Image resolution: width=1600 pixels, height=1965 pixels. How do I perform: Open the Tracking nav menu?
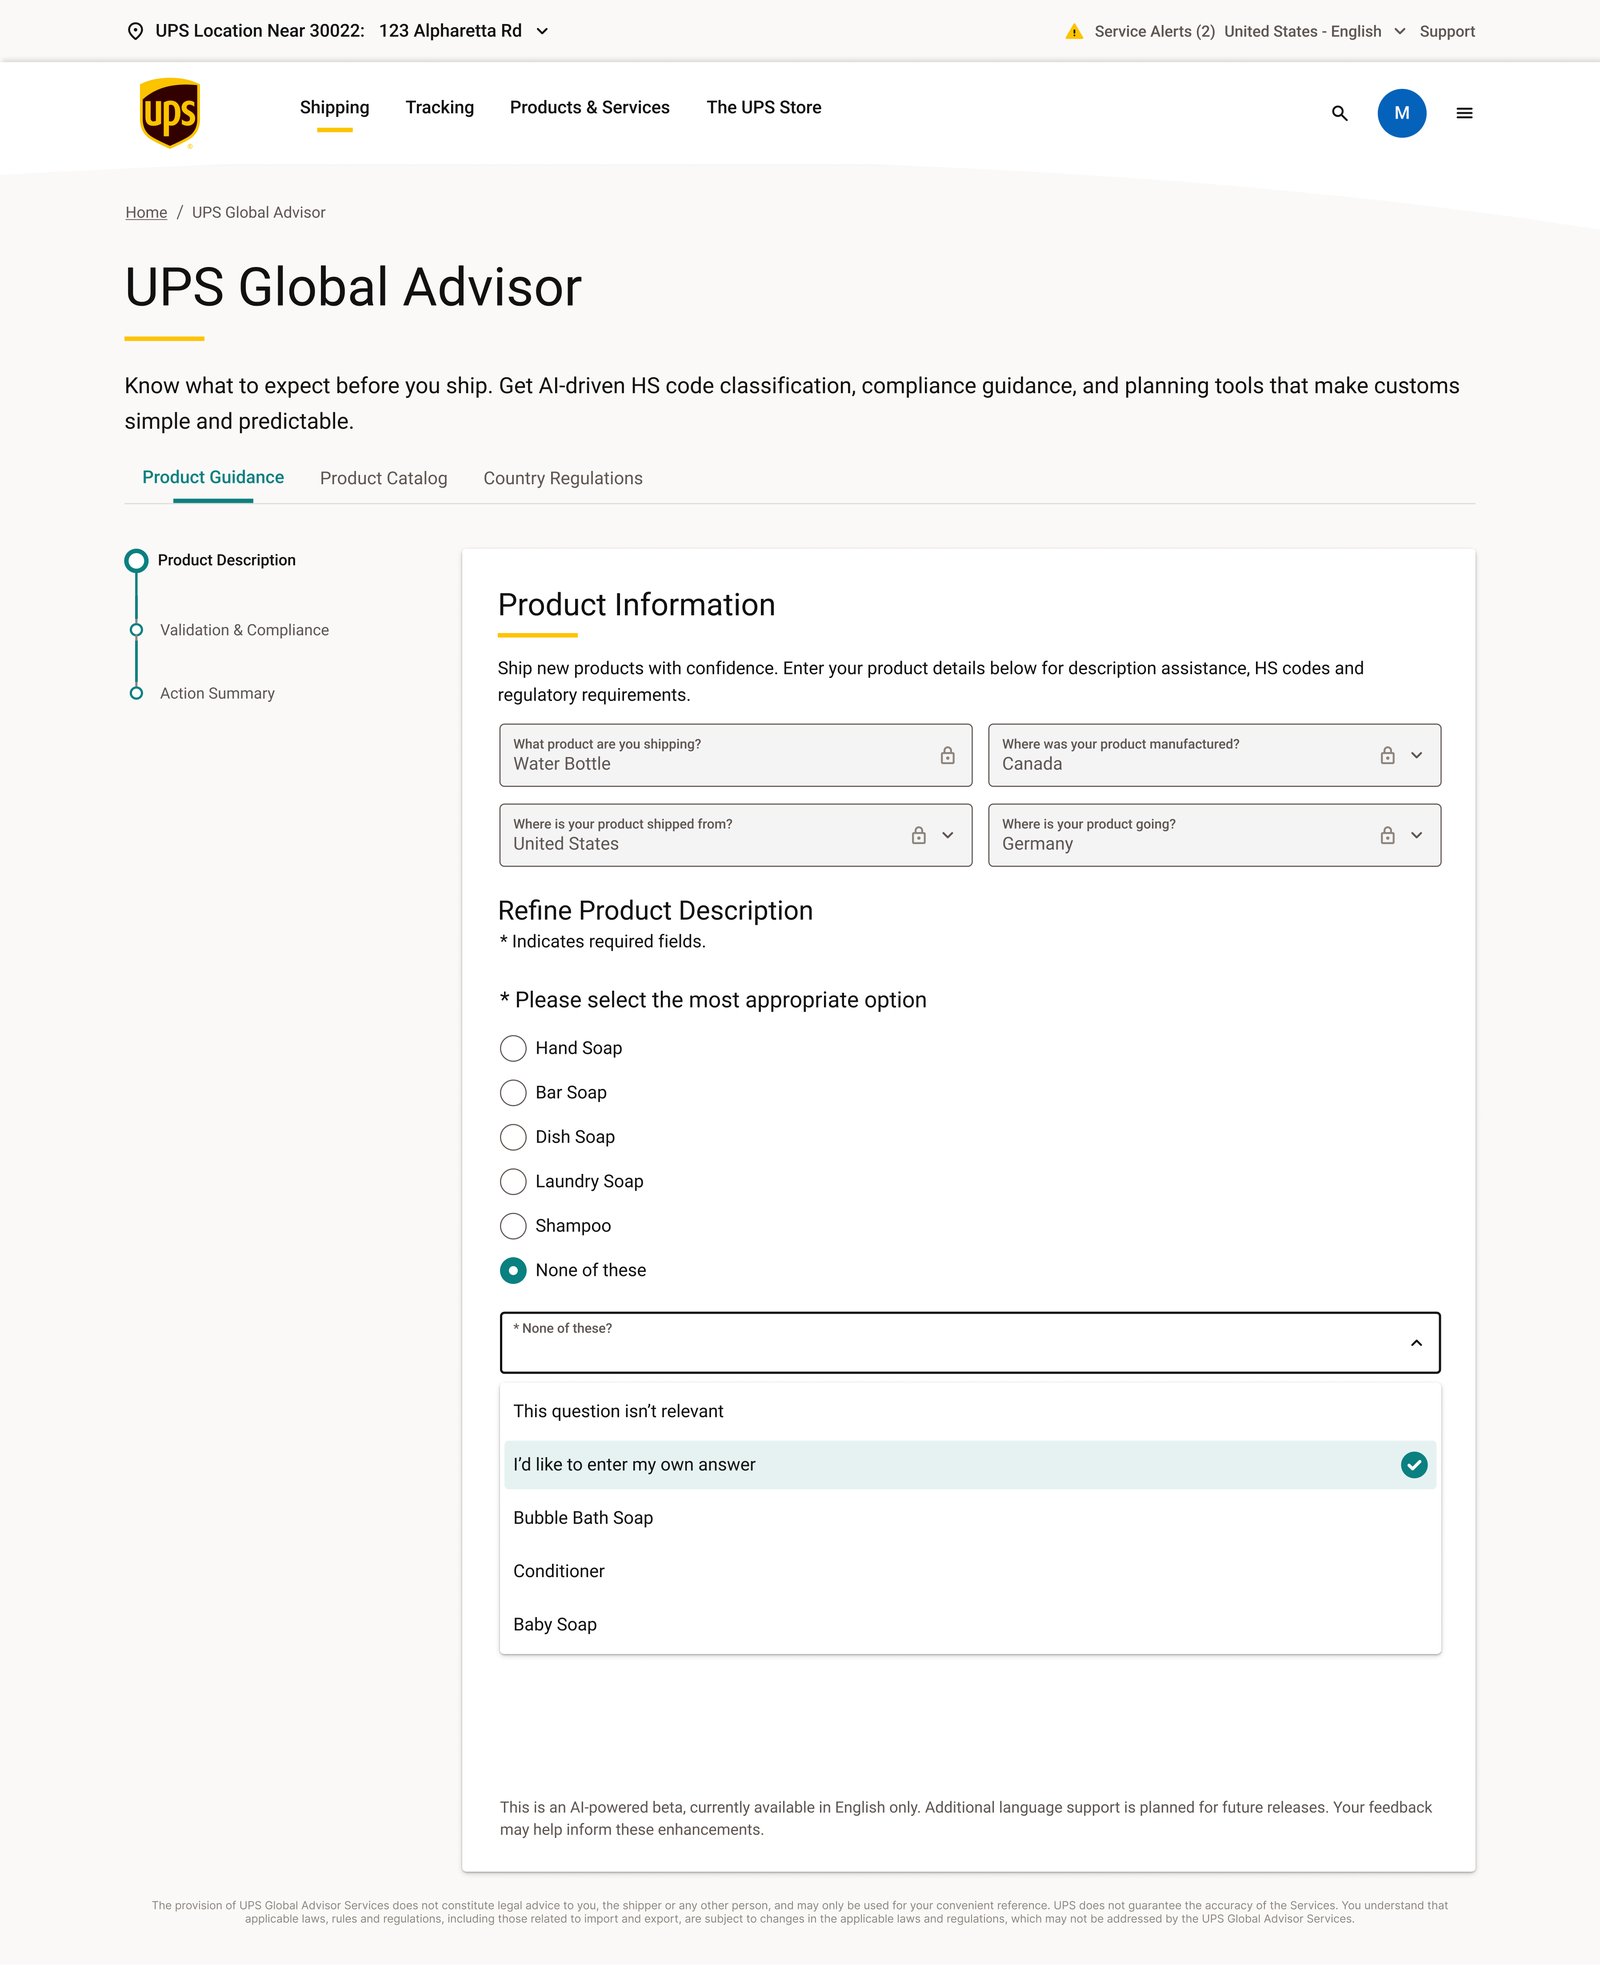tap(439, 107)
